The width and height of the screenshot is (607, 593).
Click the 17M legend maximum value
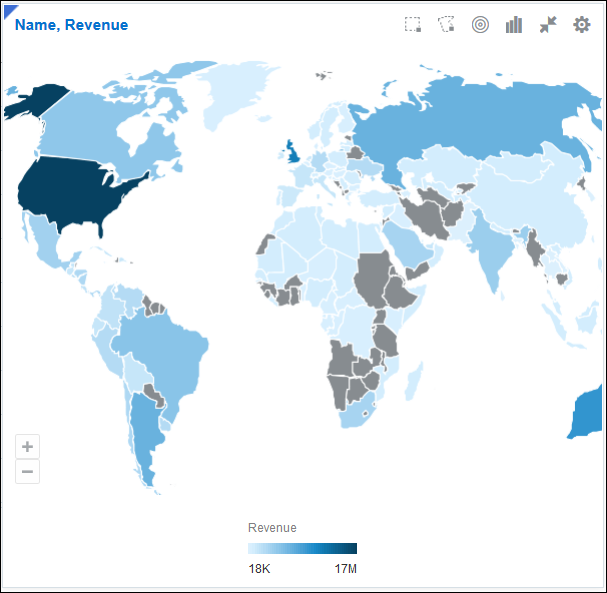346,569
